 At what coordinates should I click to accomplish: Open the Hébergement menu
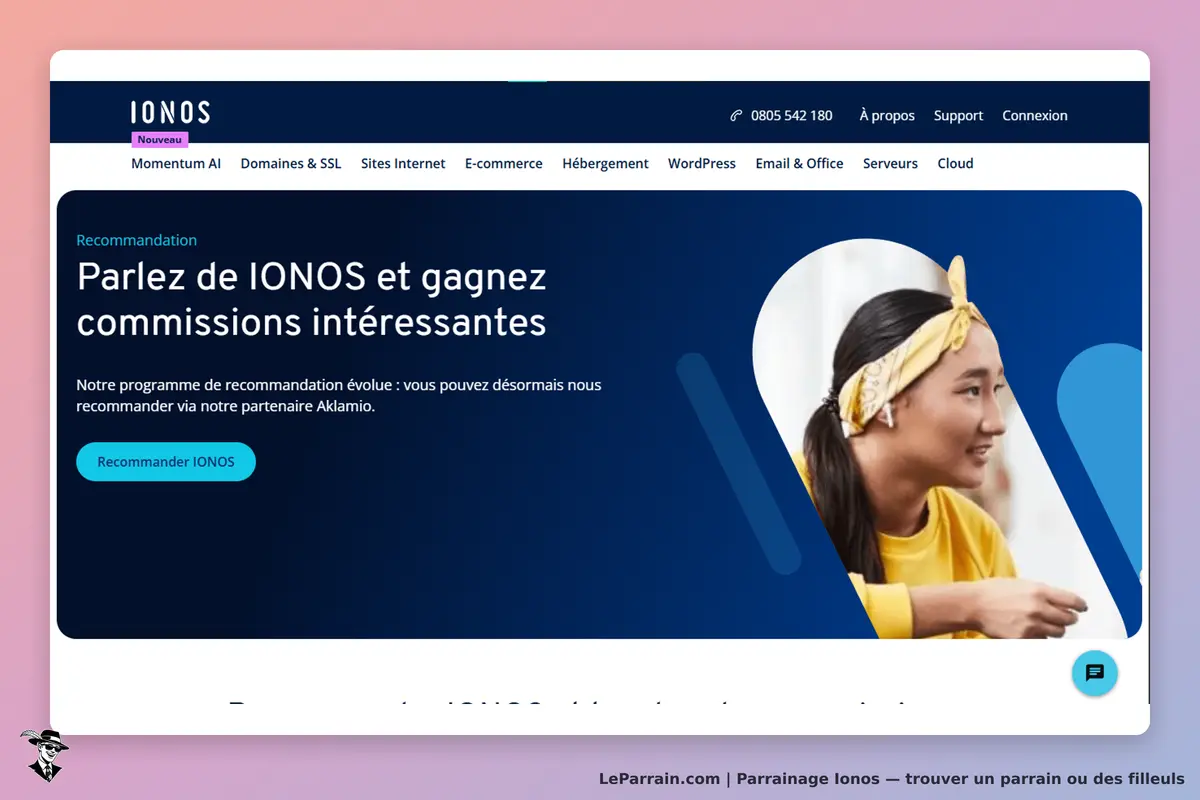click(605, 163)
